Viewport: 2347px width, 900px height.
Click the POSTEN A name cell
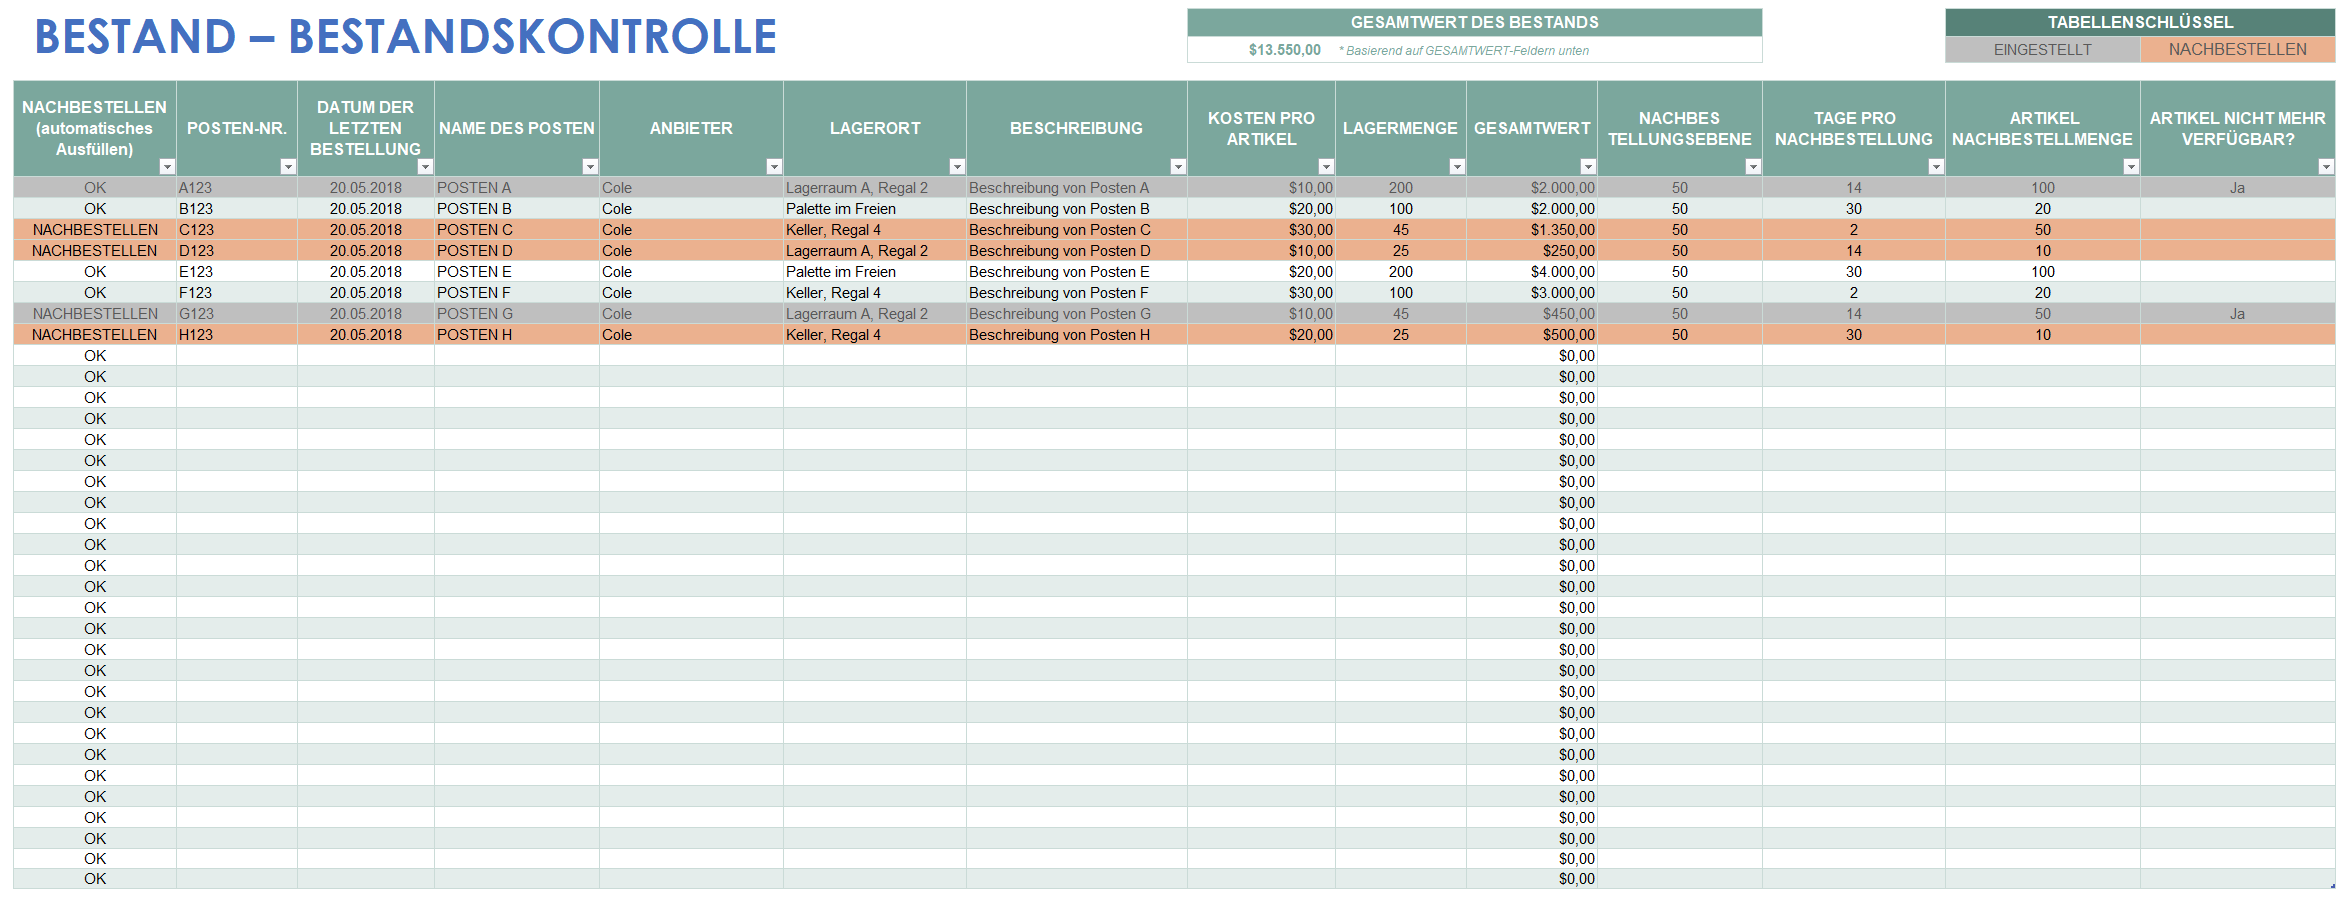point(517,188)
